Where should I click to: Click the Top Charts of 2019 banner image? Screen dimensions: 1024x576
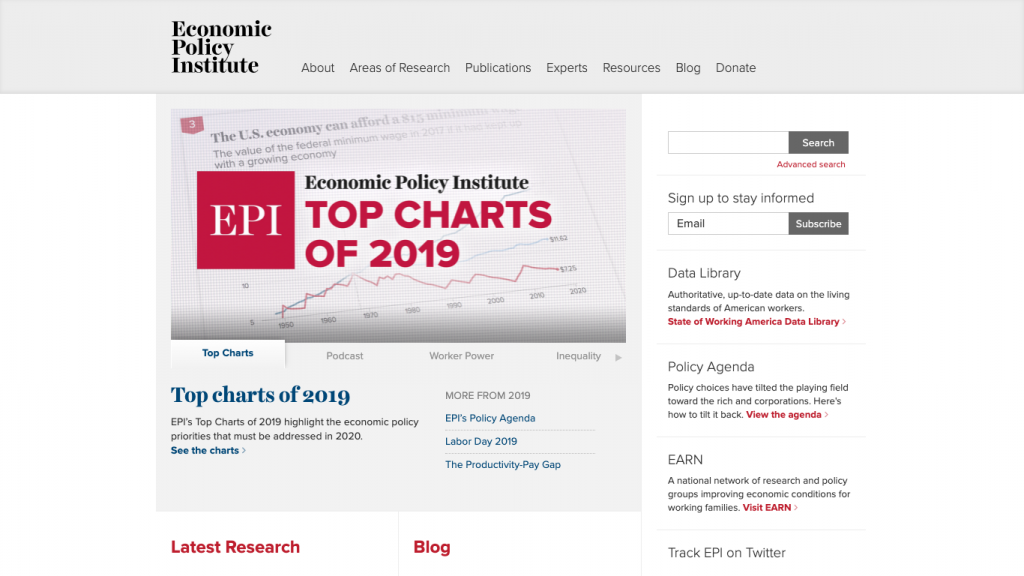point(398,225)
